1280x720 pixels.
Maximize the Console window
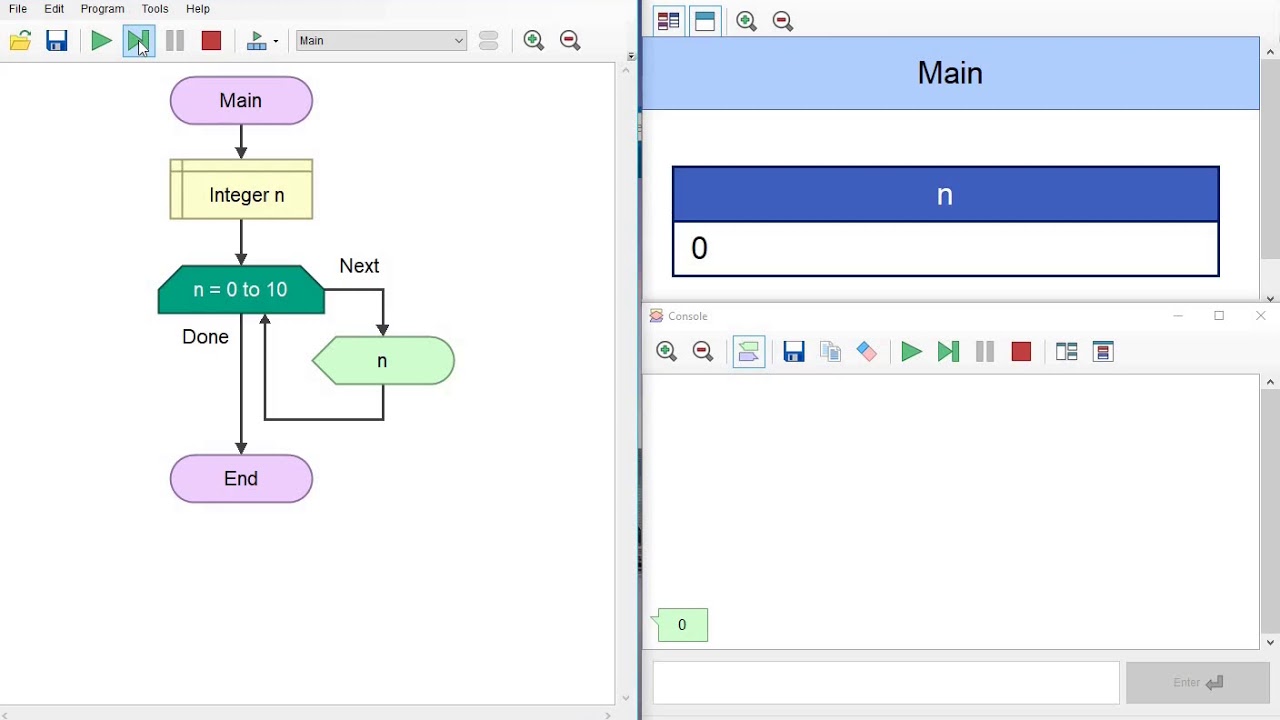point(1219,316)
